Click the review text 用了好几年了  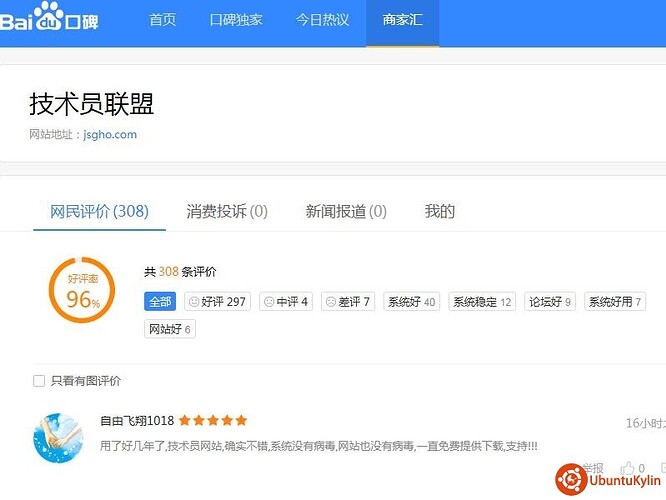(x=319, y=446)
